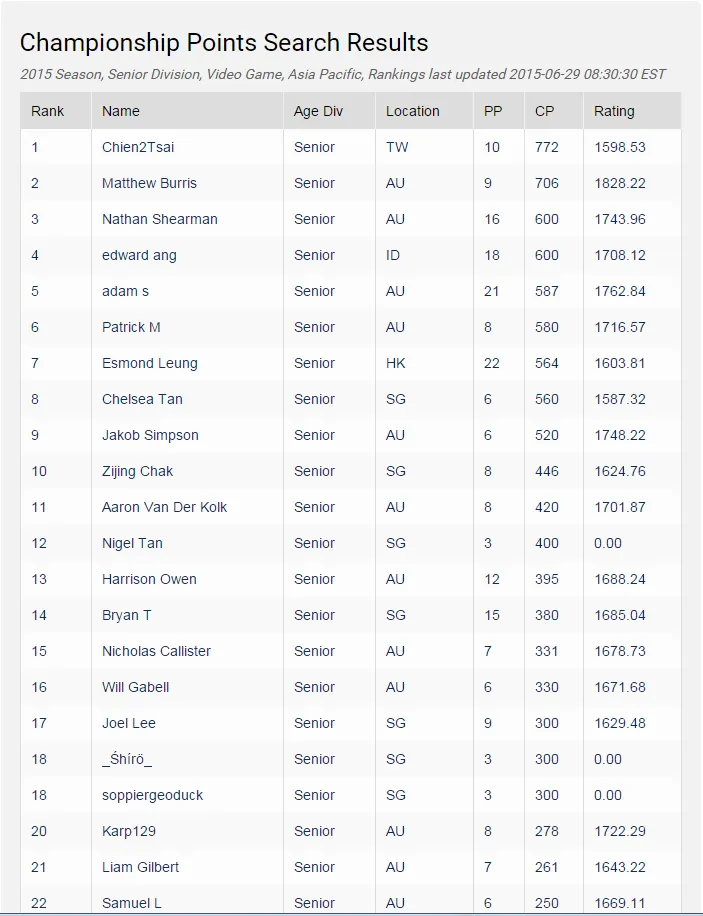Open Liam Gilbert's row

140,867
